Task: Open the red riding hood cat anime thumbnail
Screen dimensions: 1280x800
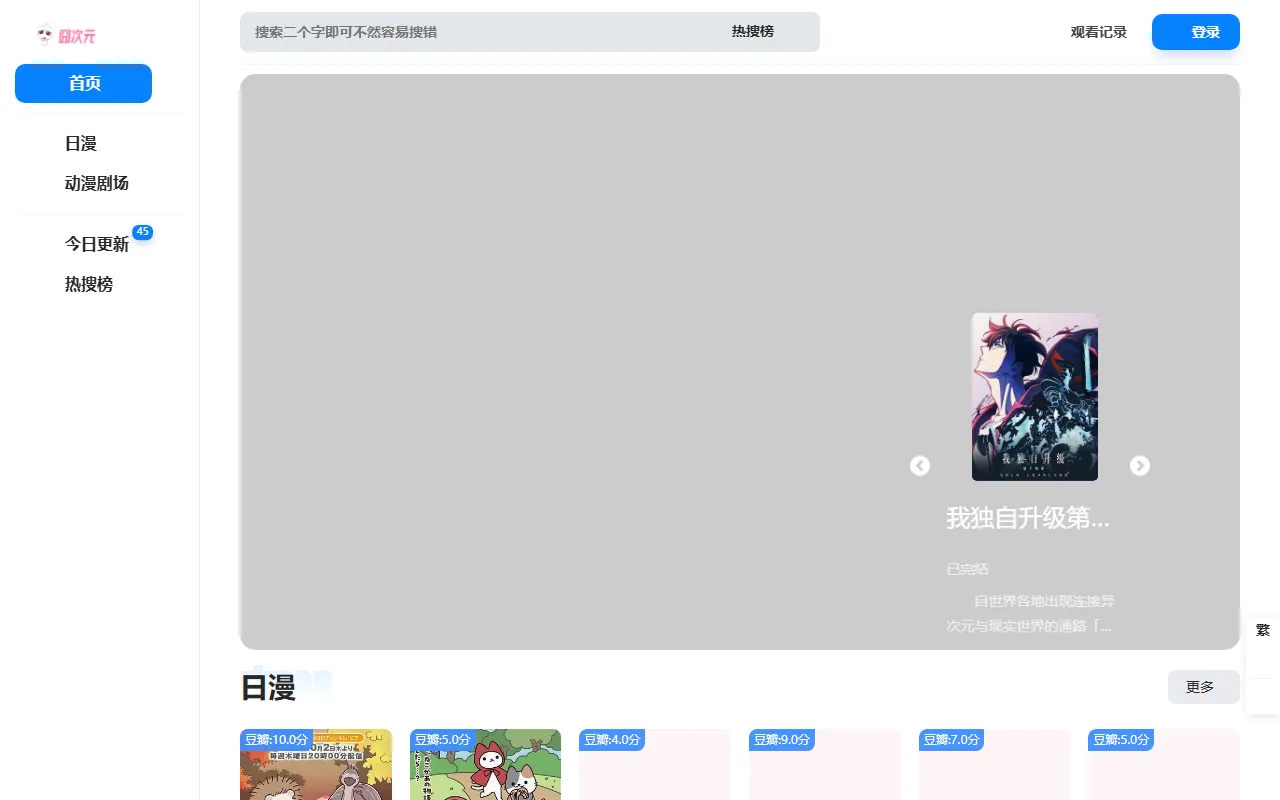Action: [x=485, y=768]
